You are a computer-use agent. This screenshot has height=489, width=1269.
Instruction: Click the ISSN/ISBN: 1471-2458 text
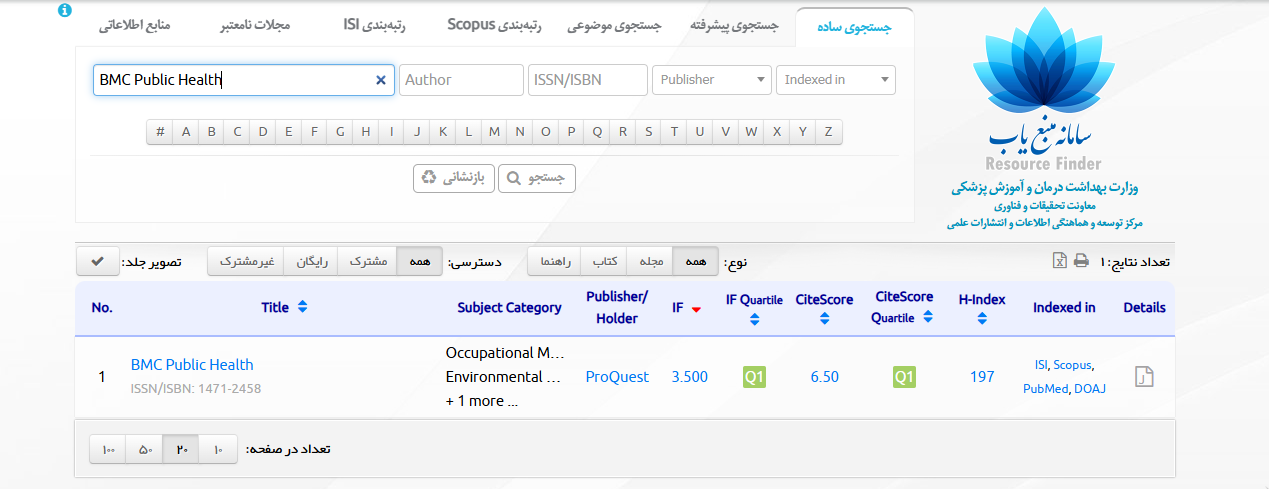tap(196, 388)
